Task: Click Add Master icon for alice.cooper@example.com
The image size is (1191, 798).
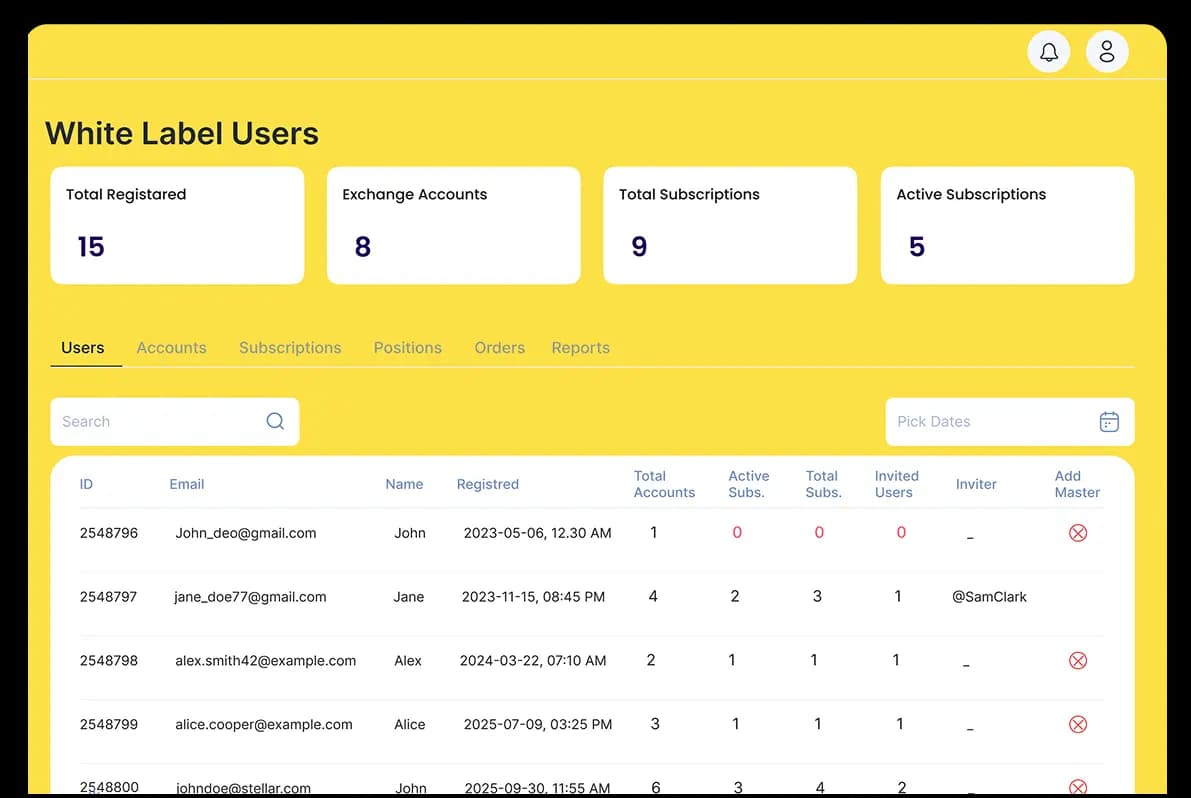Action: click(1078, 724)
